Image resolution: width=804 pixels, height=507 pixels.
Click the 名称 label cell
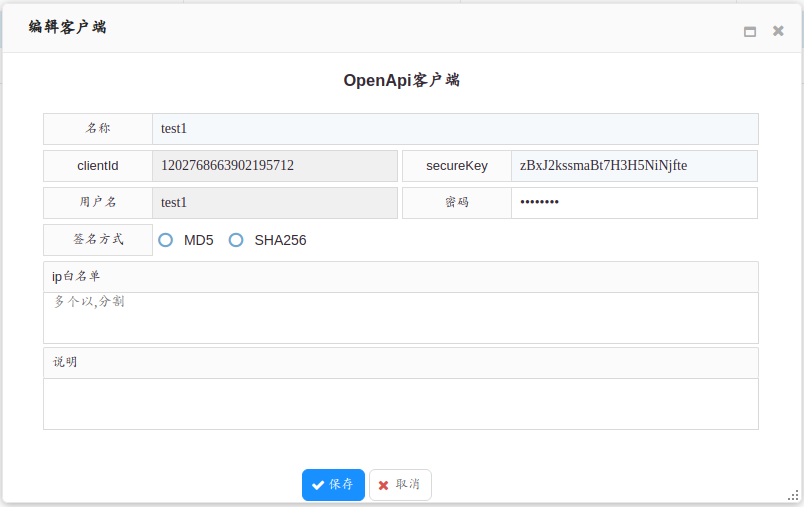coord(98,129)
